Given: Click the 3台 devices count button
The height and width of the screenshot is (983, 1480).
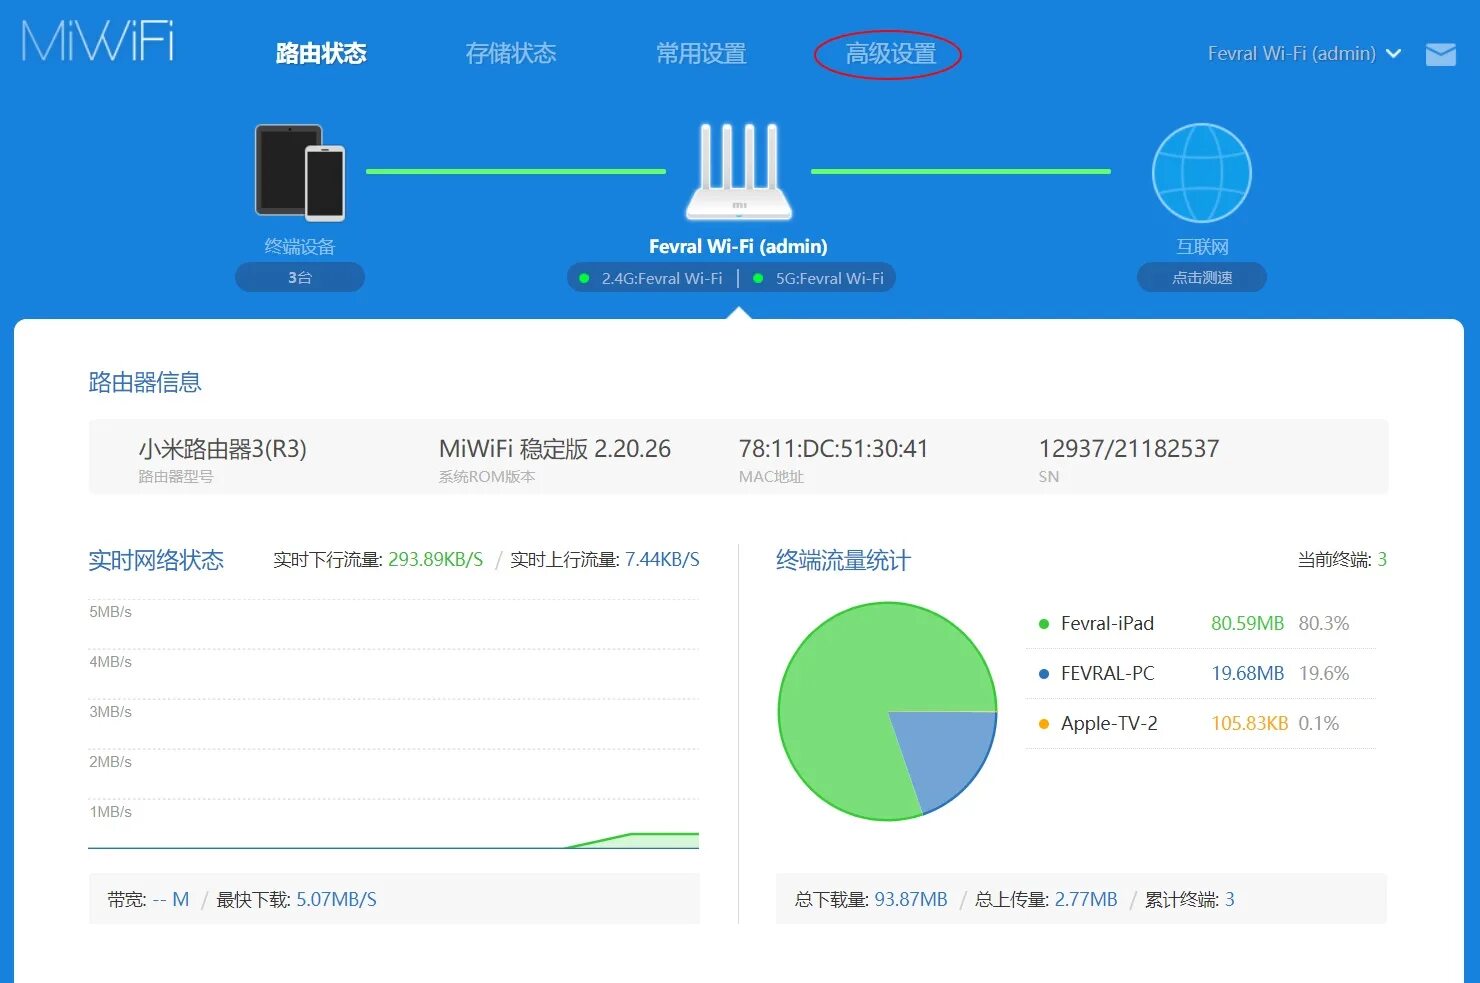Looking at the screenshot, I should pos(300,277).
